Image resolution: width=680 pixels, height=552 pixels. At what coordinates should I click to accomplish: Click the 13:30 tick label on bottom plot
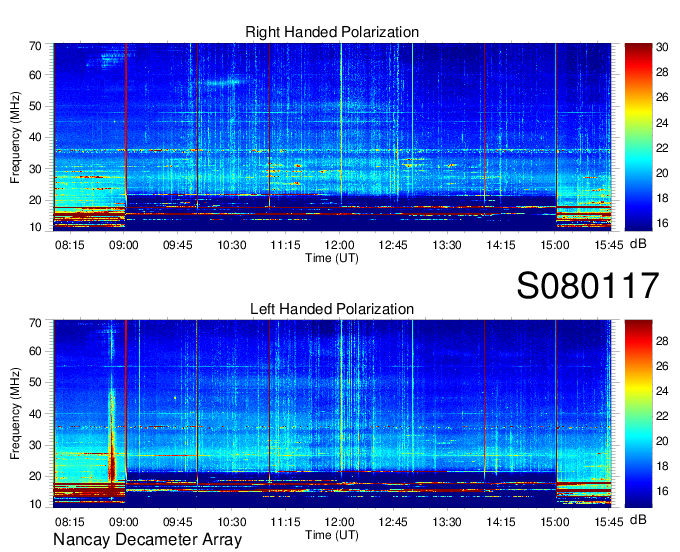pyautogui.click(x=447, y=522)
